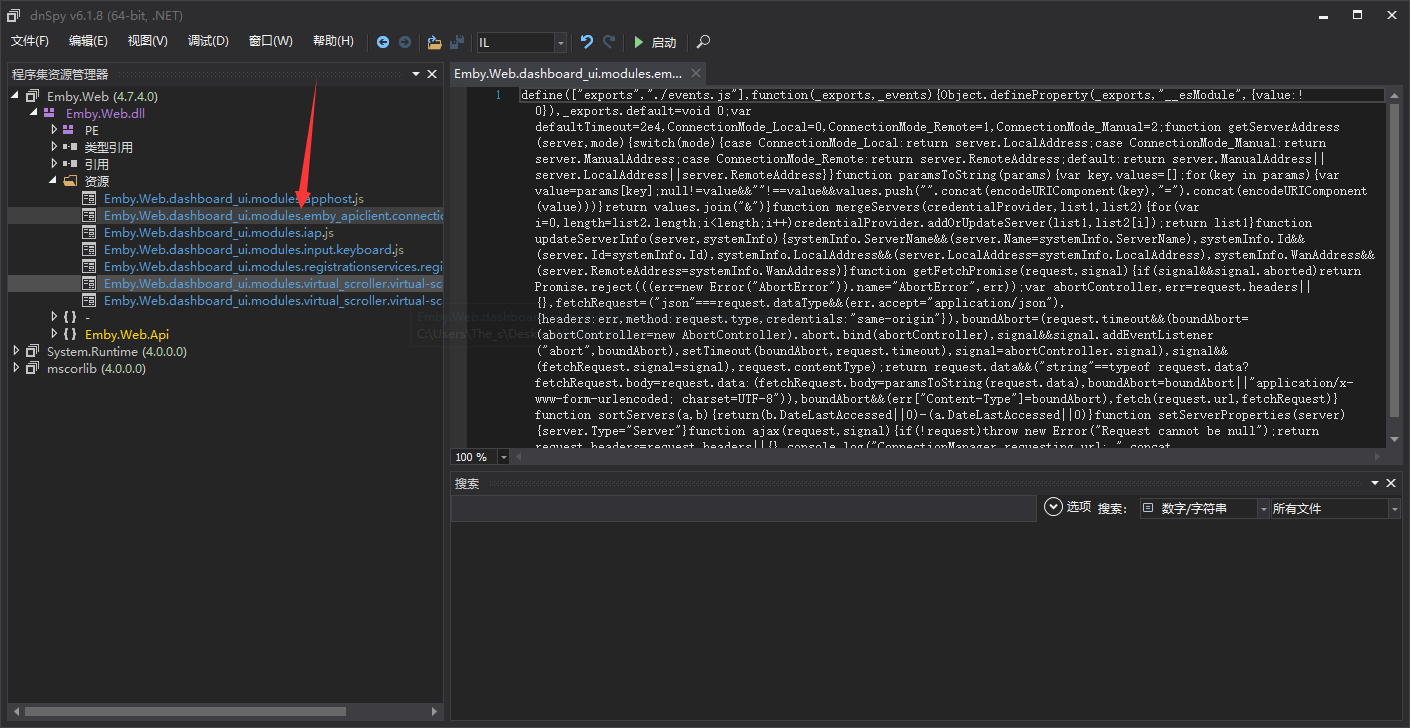
Task: Click the redo arrow in toolbar
Action: point(609,42)
